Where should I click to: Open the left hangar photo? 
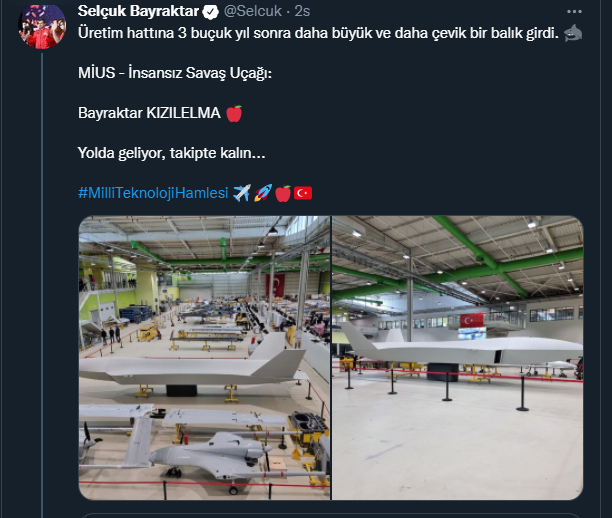pyautogui.click(x=204, y=358)
